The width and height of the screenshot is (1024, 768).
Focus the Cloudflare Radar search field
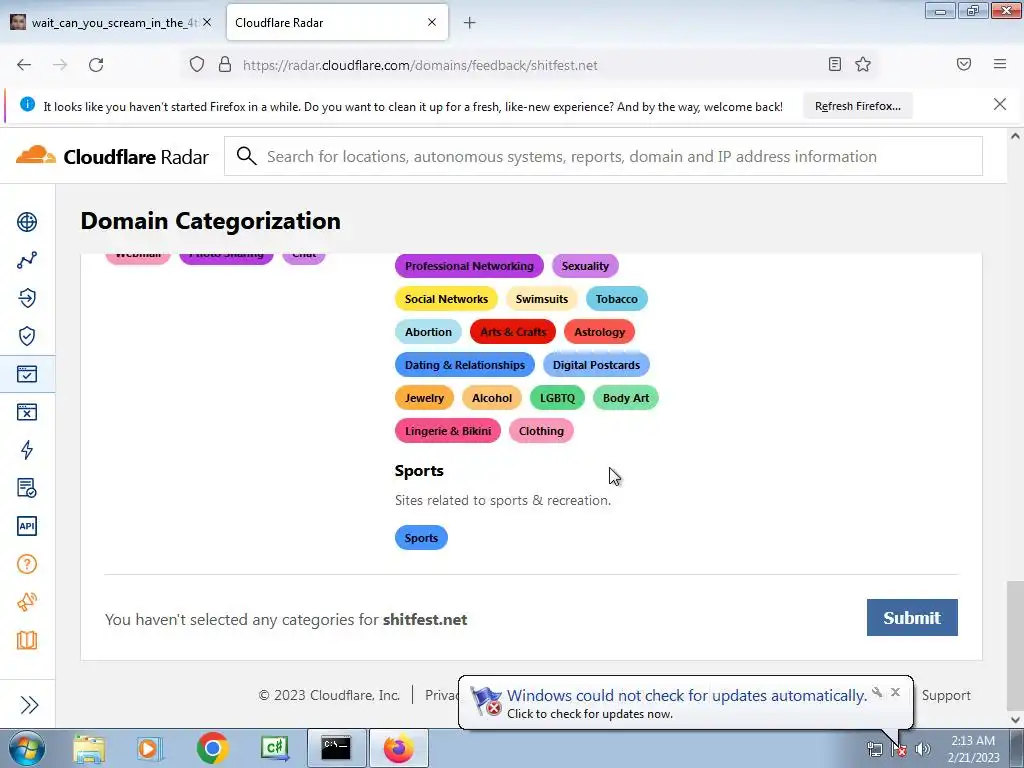click(x=603, y=156)
